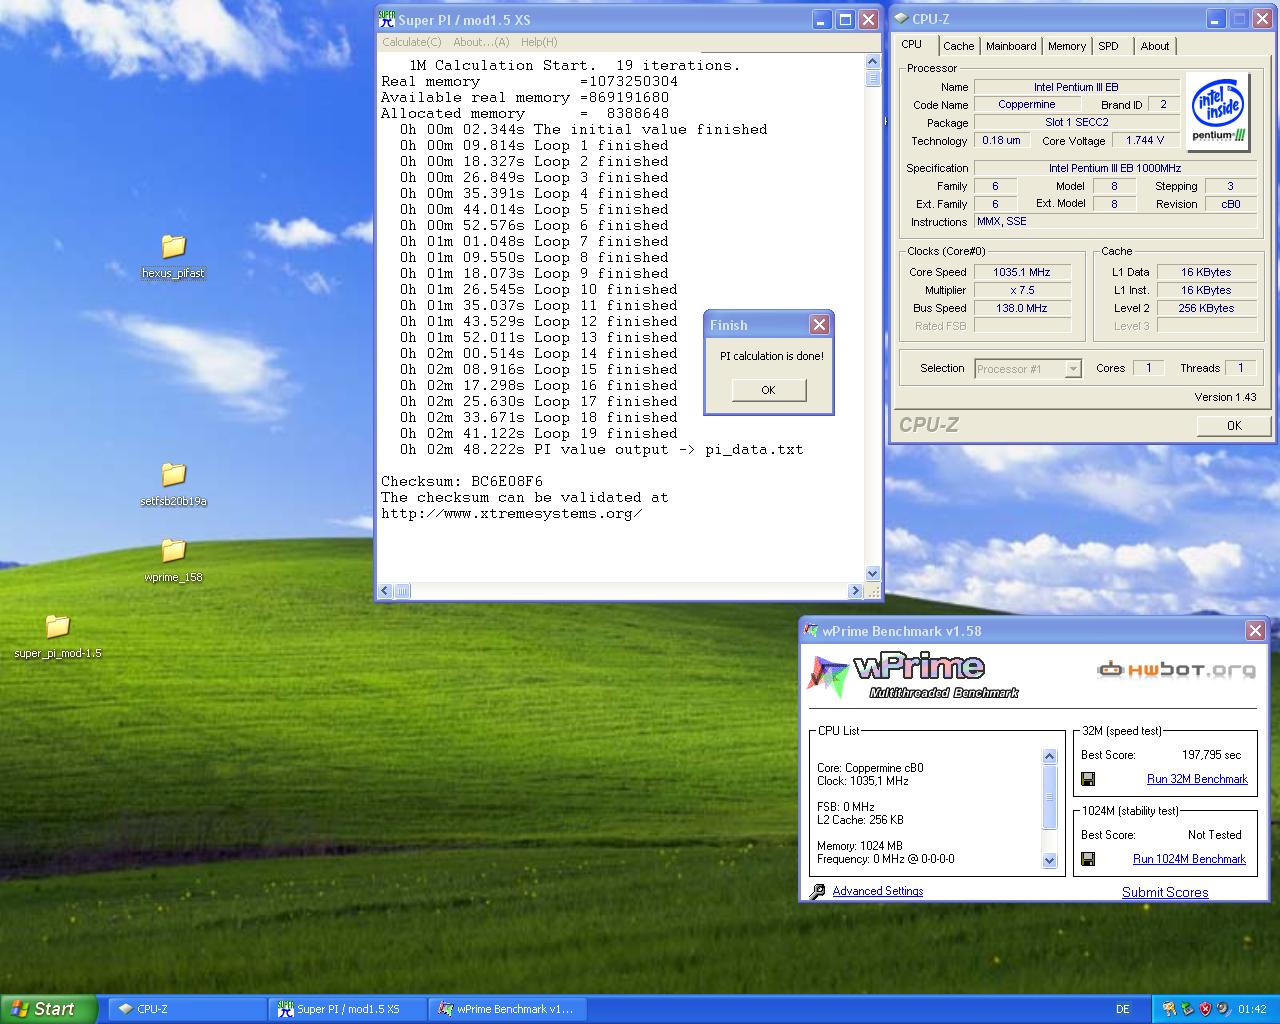This screenshot has height=1024, width=1280.
Task: Switch to the Memory tab in CPU-Z
Action: pos(1067,46)
